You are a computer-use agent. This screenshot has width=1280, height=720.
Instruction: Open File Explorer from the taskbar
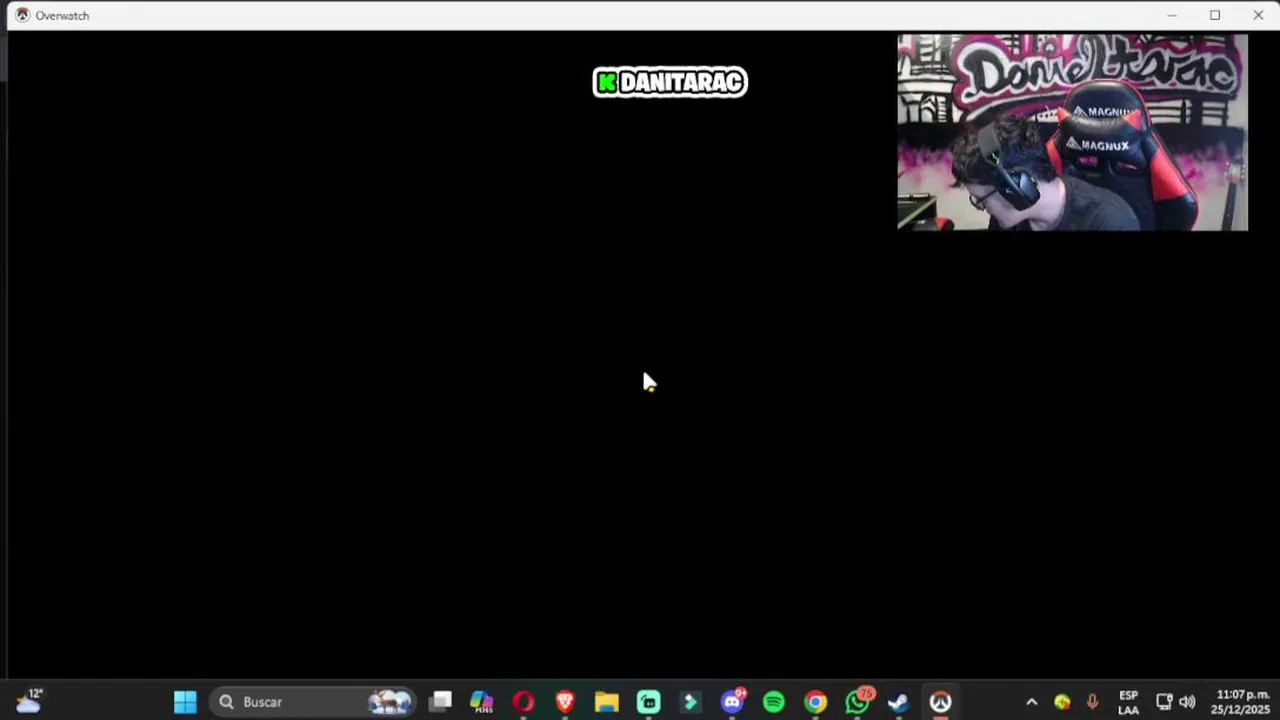607,702
